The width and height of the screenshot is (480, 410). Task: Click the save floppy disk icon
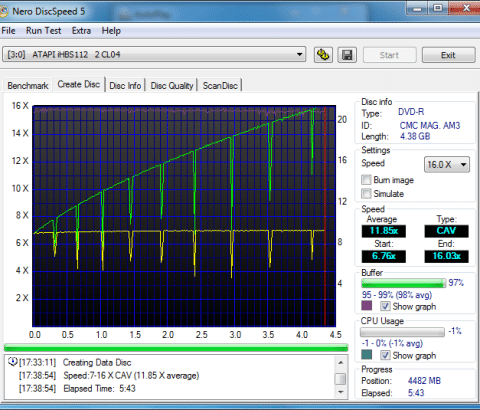click(347, 55)
